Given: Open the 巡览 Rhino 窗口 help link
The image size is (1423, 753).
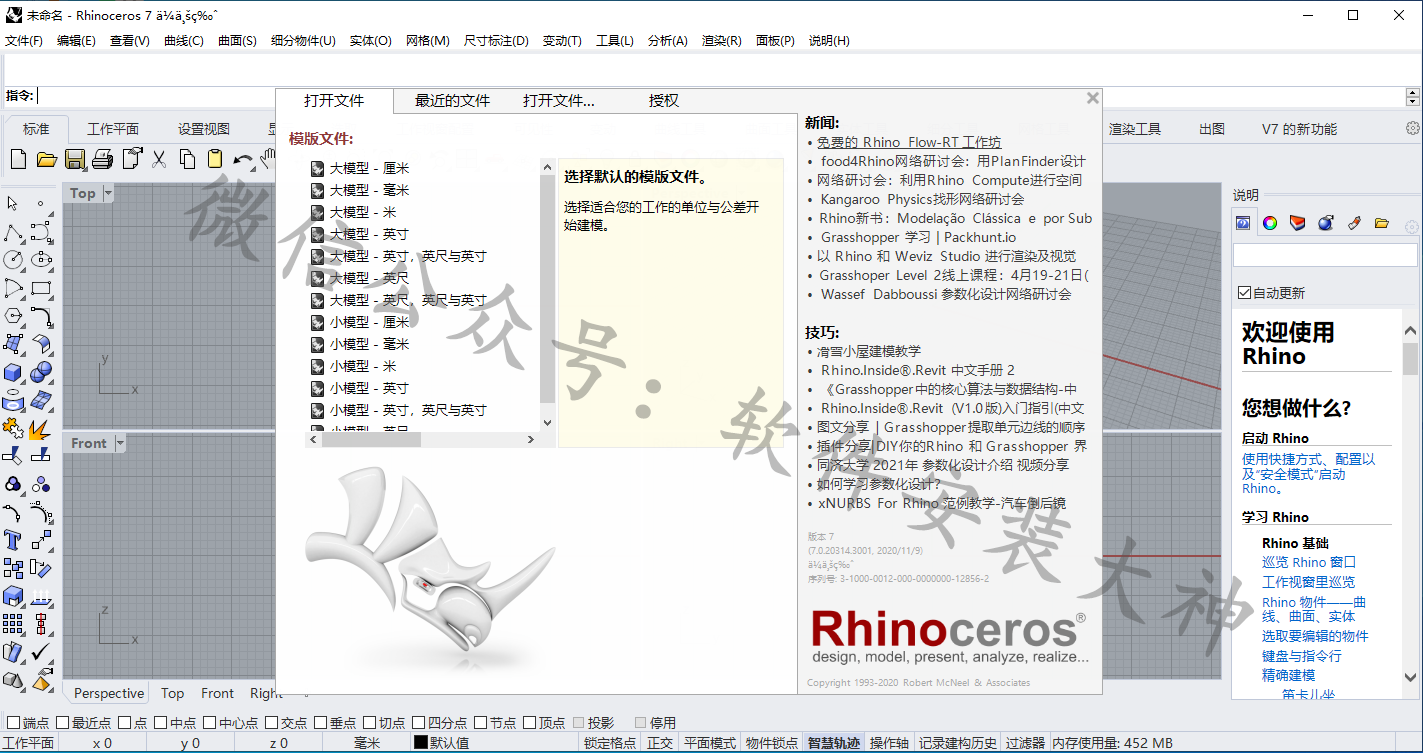Looking at the screenshot, I should click(1309, 562).
